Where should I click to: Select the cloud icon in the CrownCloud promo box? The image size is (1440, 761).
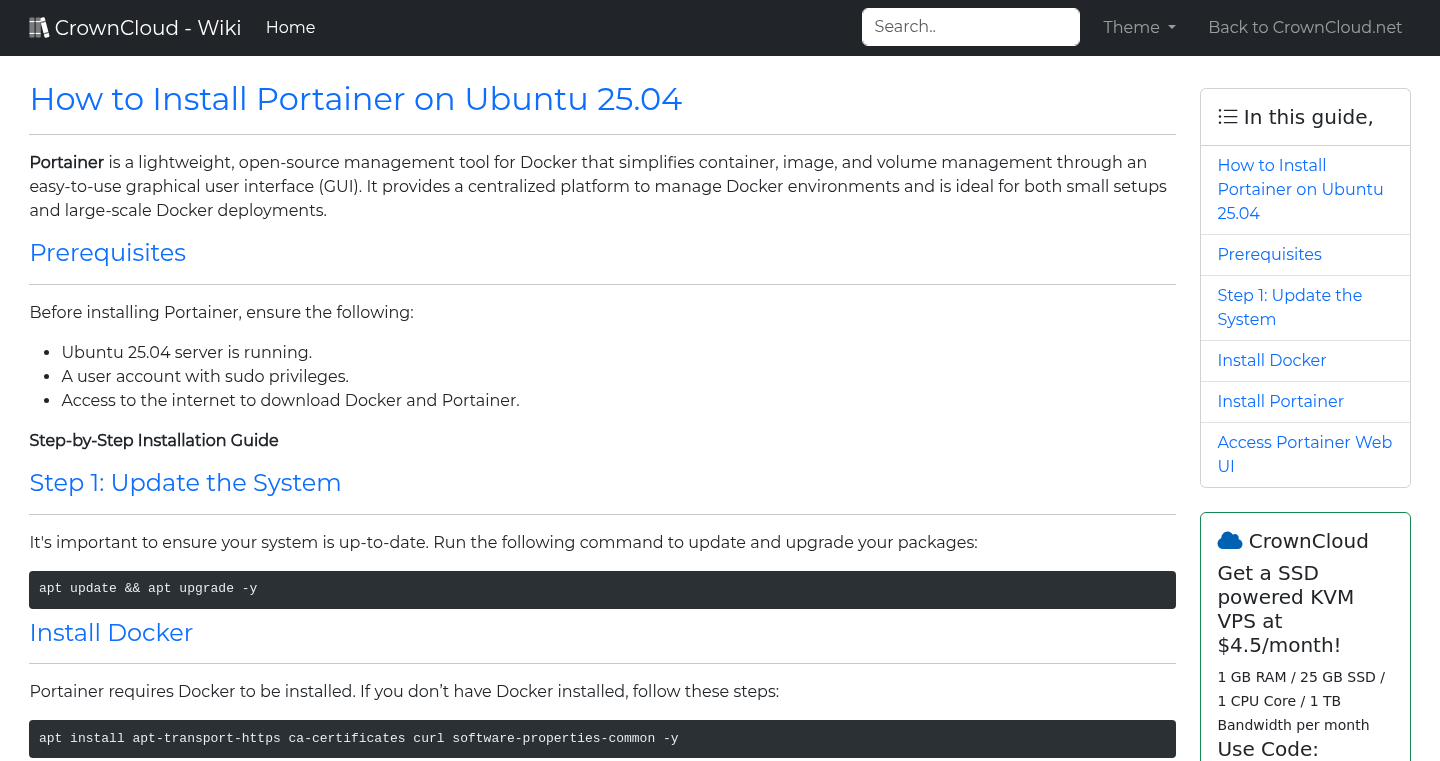click(x=1229, y=540)
